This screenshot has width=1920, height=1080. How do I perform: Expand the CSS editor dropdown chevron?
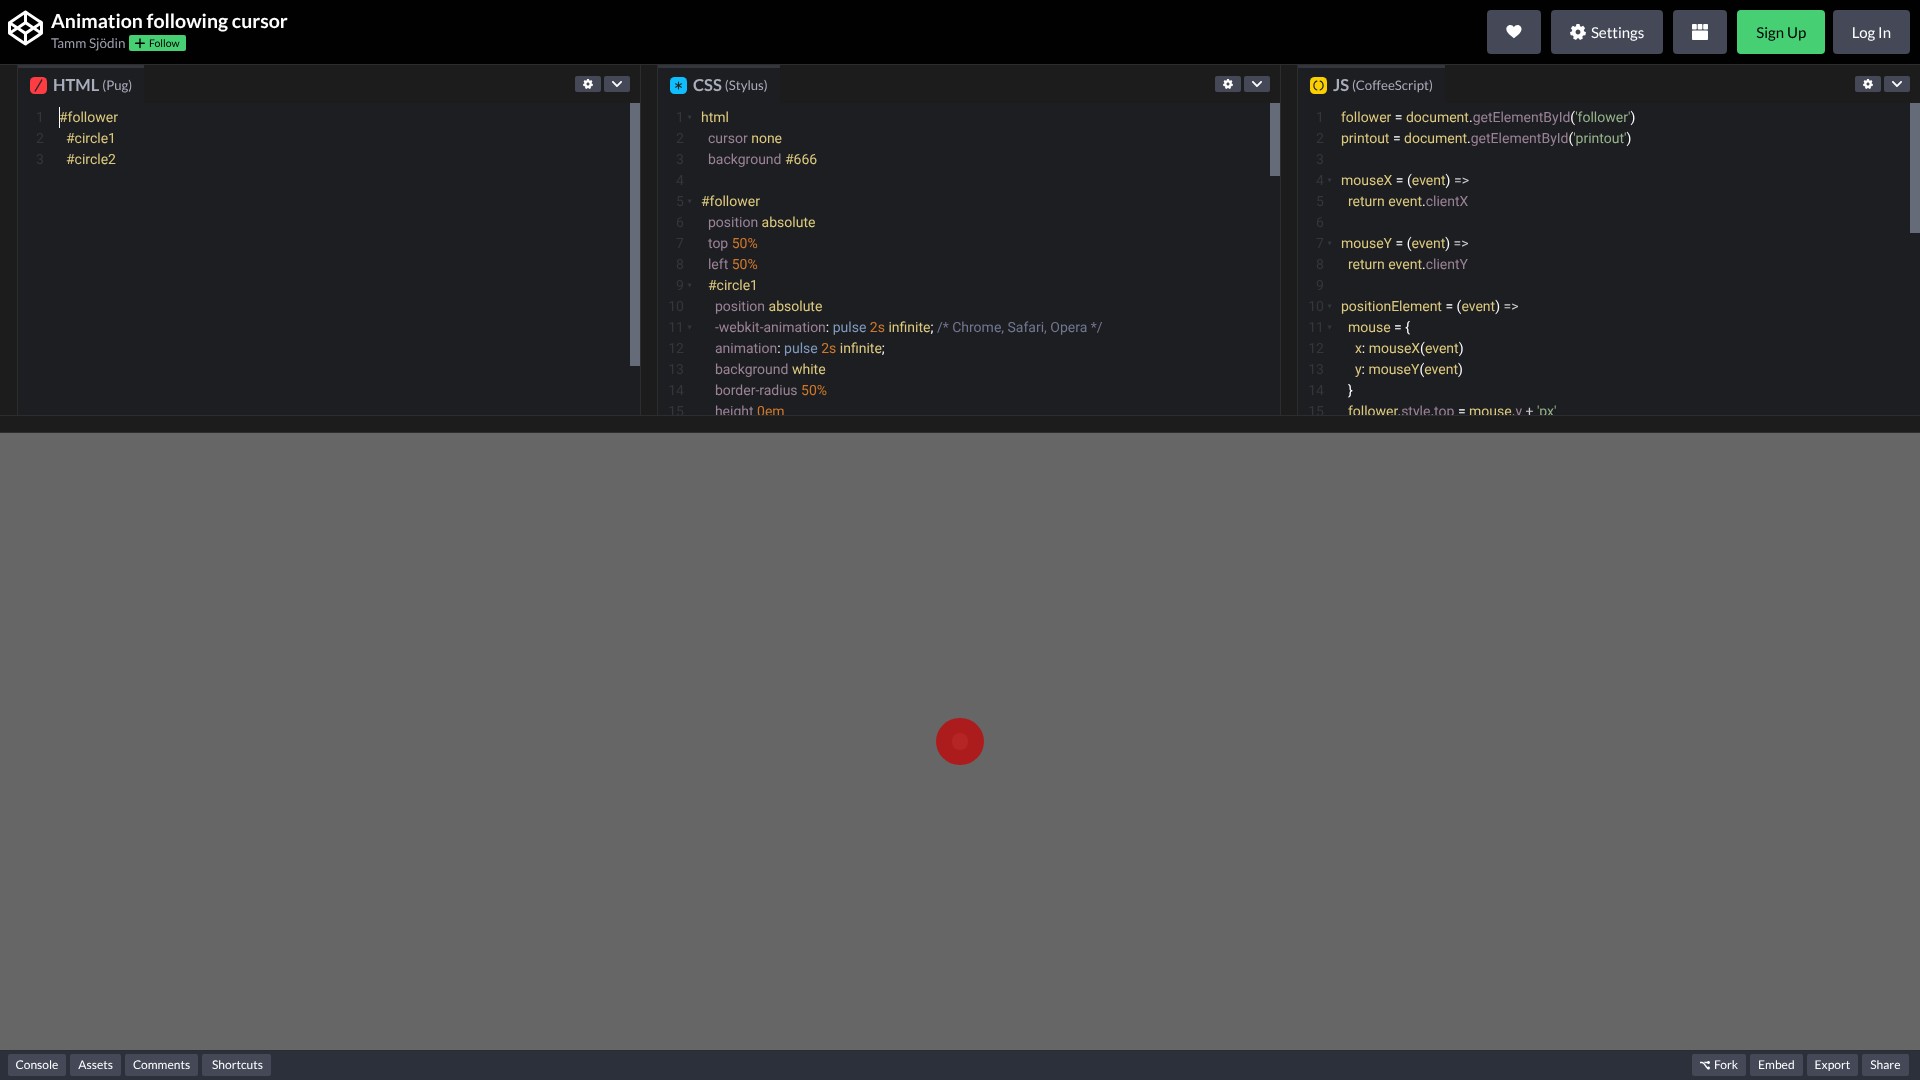(x=1257, y=85)
